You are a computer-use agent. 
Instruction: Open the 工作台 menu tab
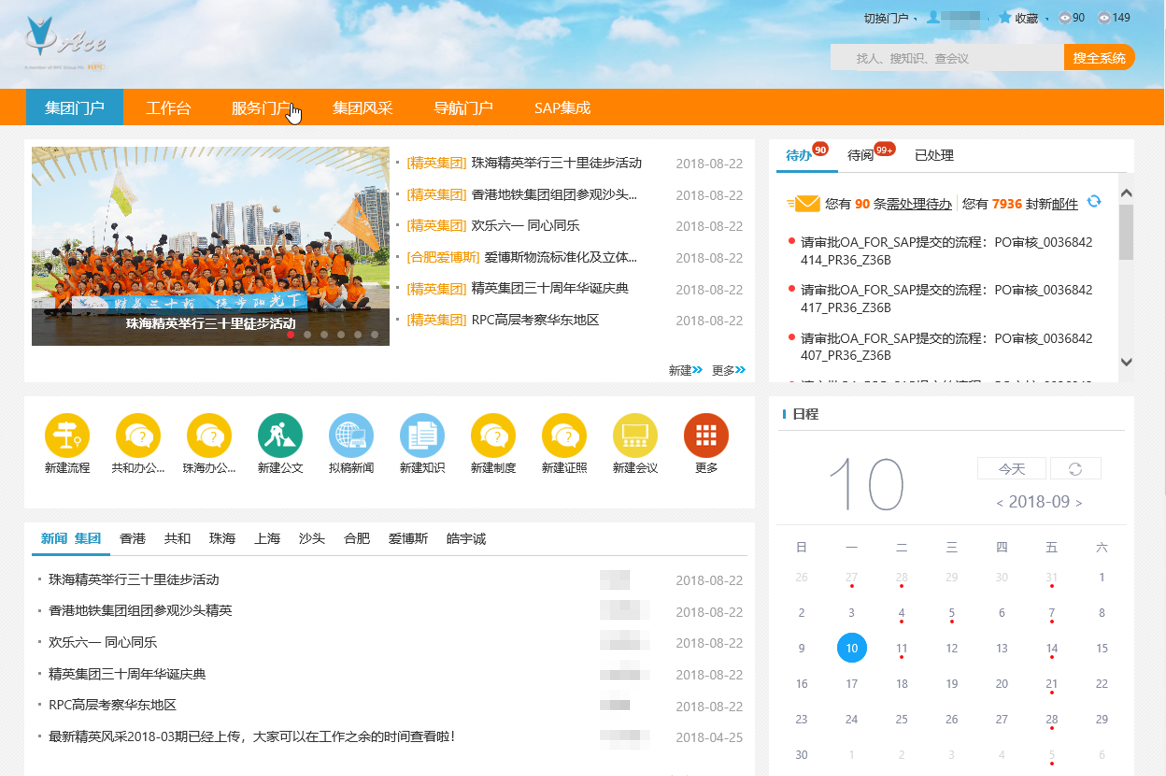pos(168,108)
